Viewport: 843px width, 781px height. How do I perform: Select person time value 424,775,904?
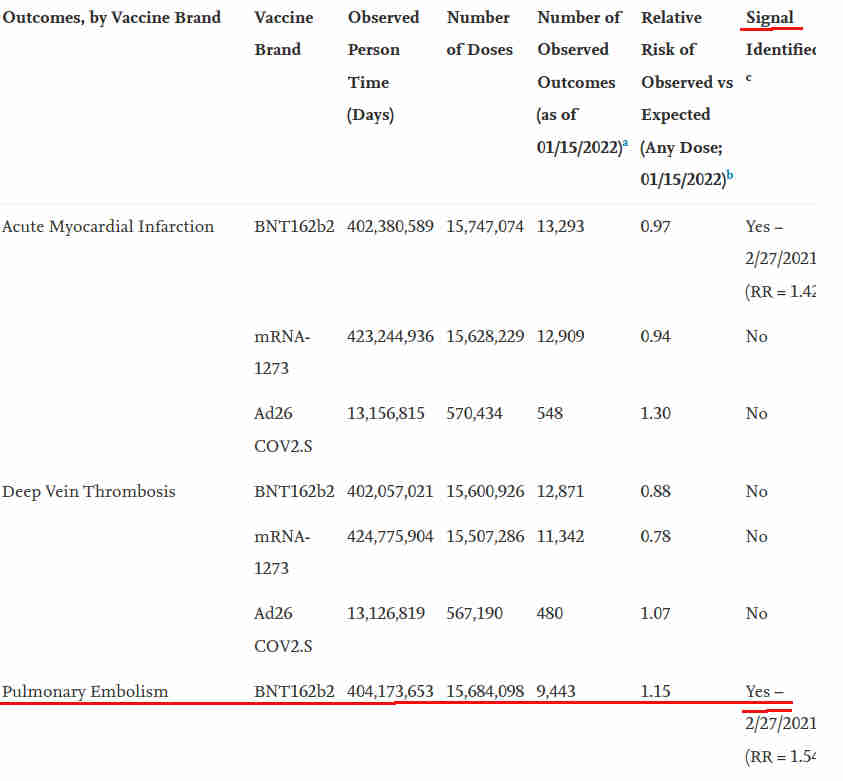click(390, 536)
